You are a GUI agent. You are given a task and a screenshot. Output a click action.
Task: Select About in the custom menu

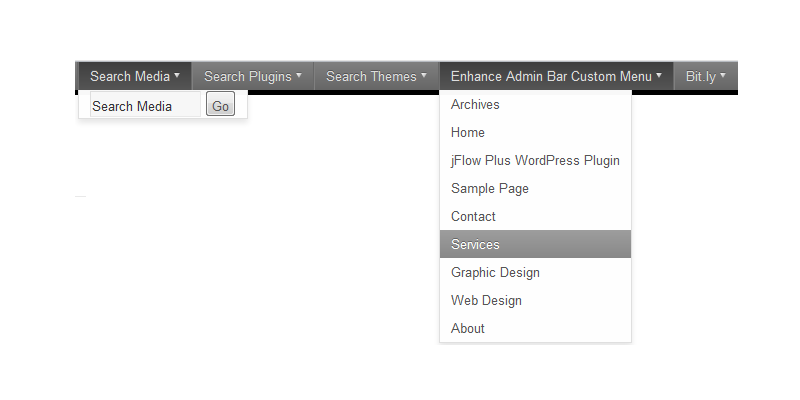[x=468, y=328]
